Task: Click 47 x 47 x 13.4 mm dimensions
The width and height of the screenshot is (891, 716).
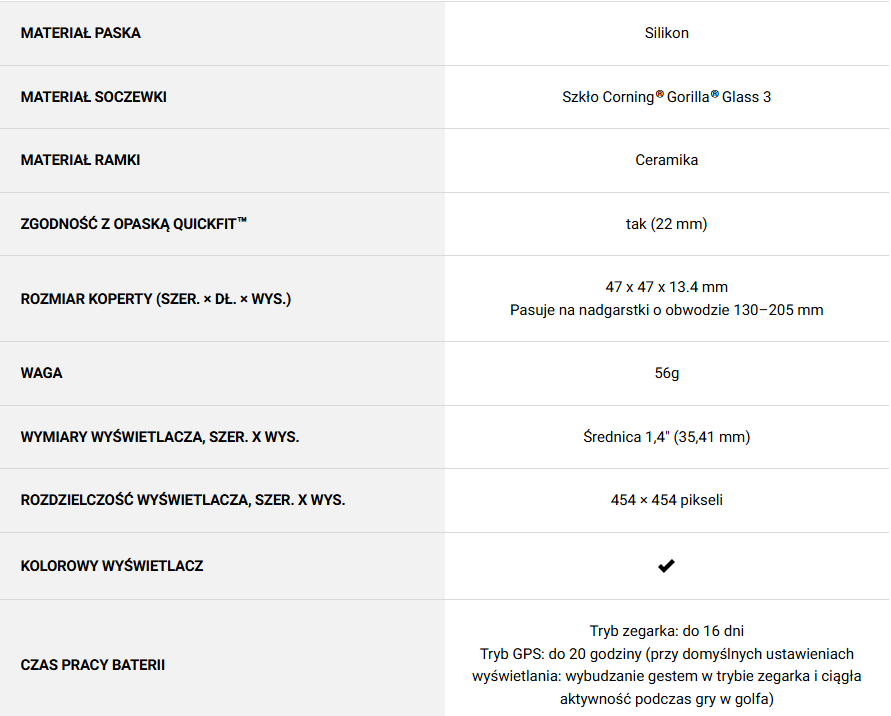Action: (x=667, y=287)
